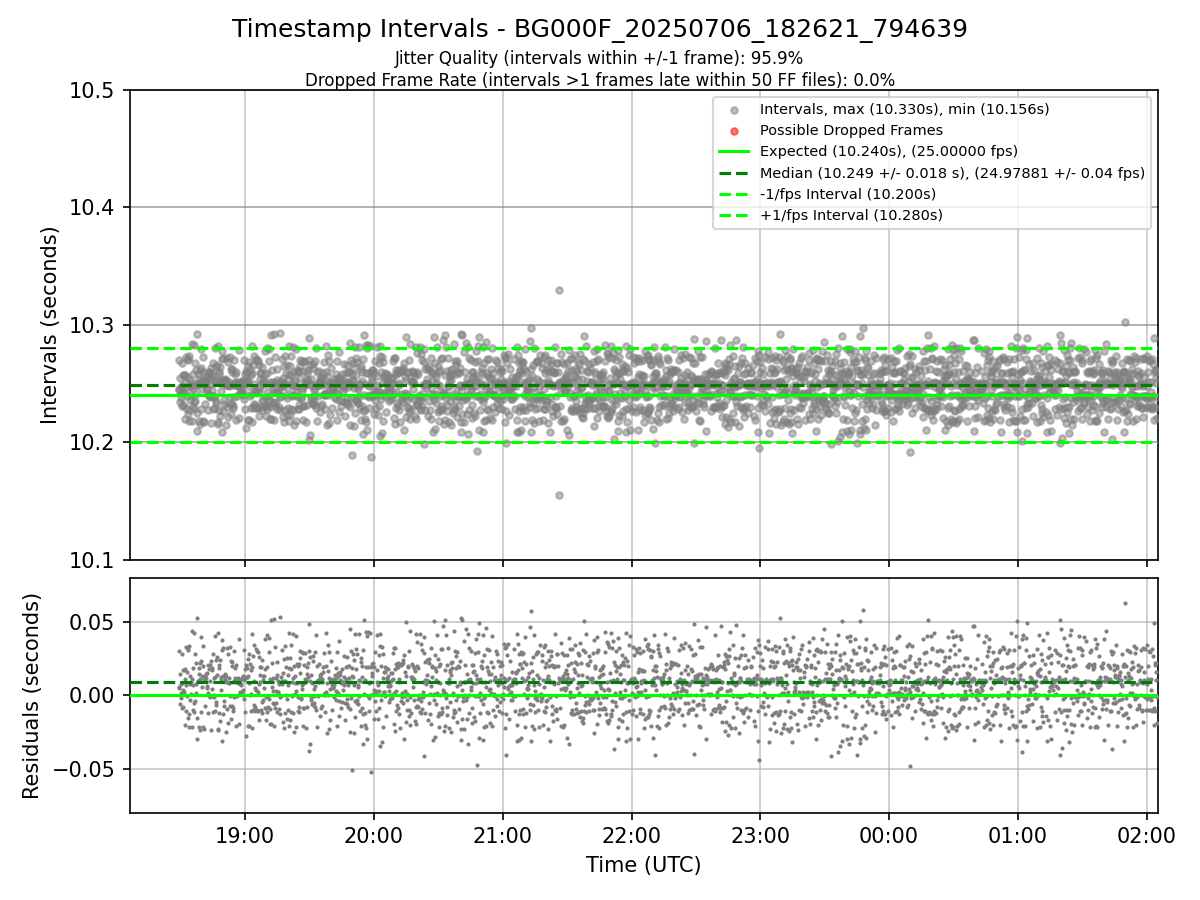The width and height of the screenshot is (1200, 900).
Task: Click the Dropped Frame Rate 0.0% subtitle
Action: click(599, 80)
